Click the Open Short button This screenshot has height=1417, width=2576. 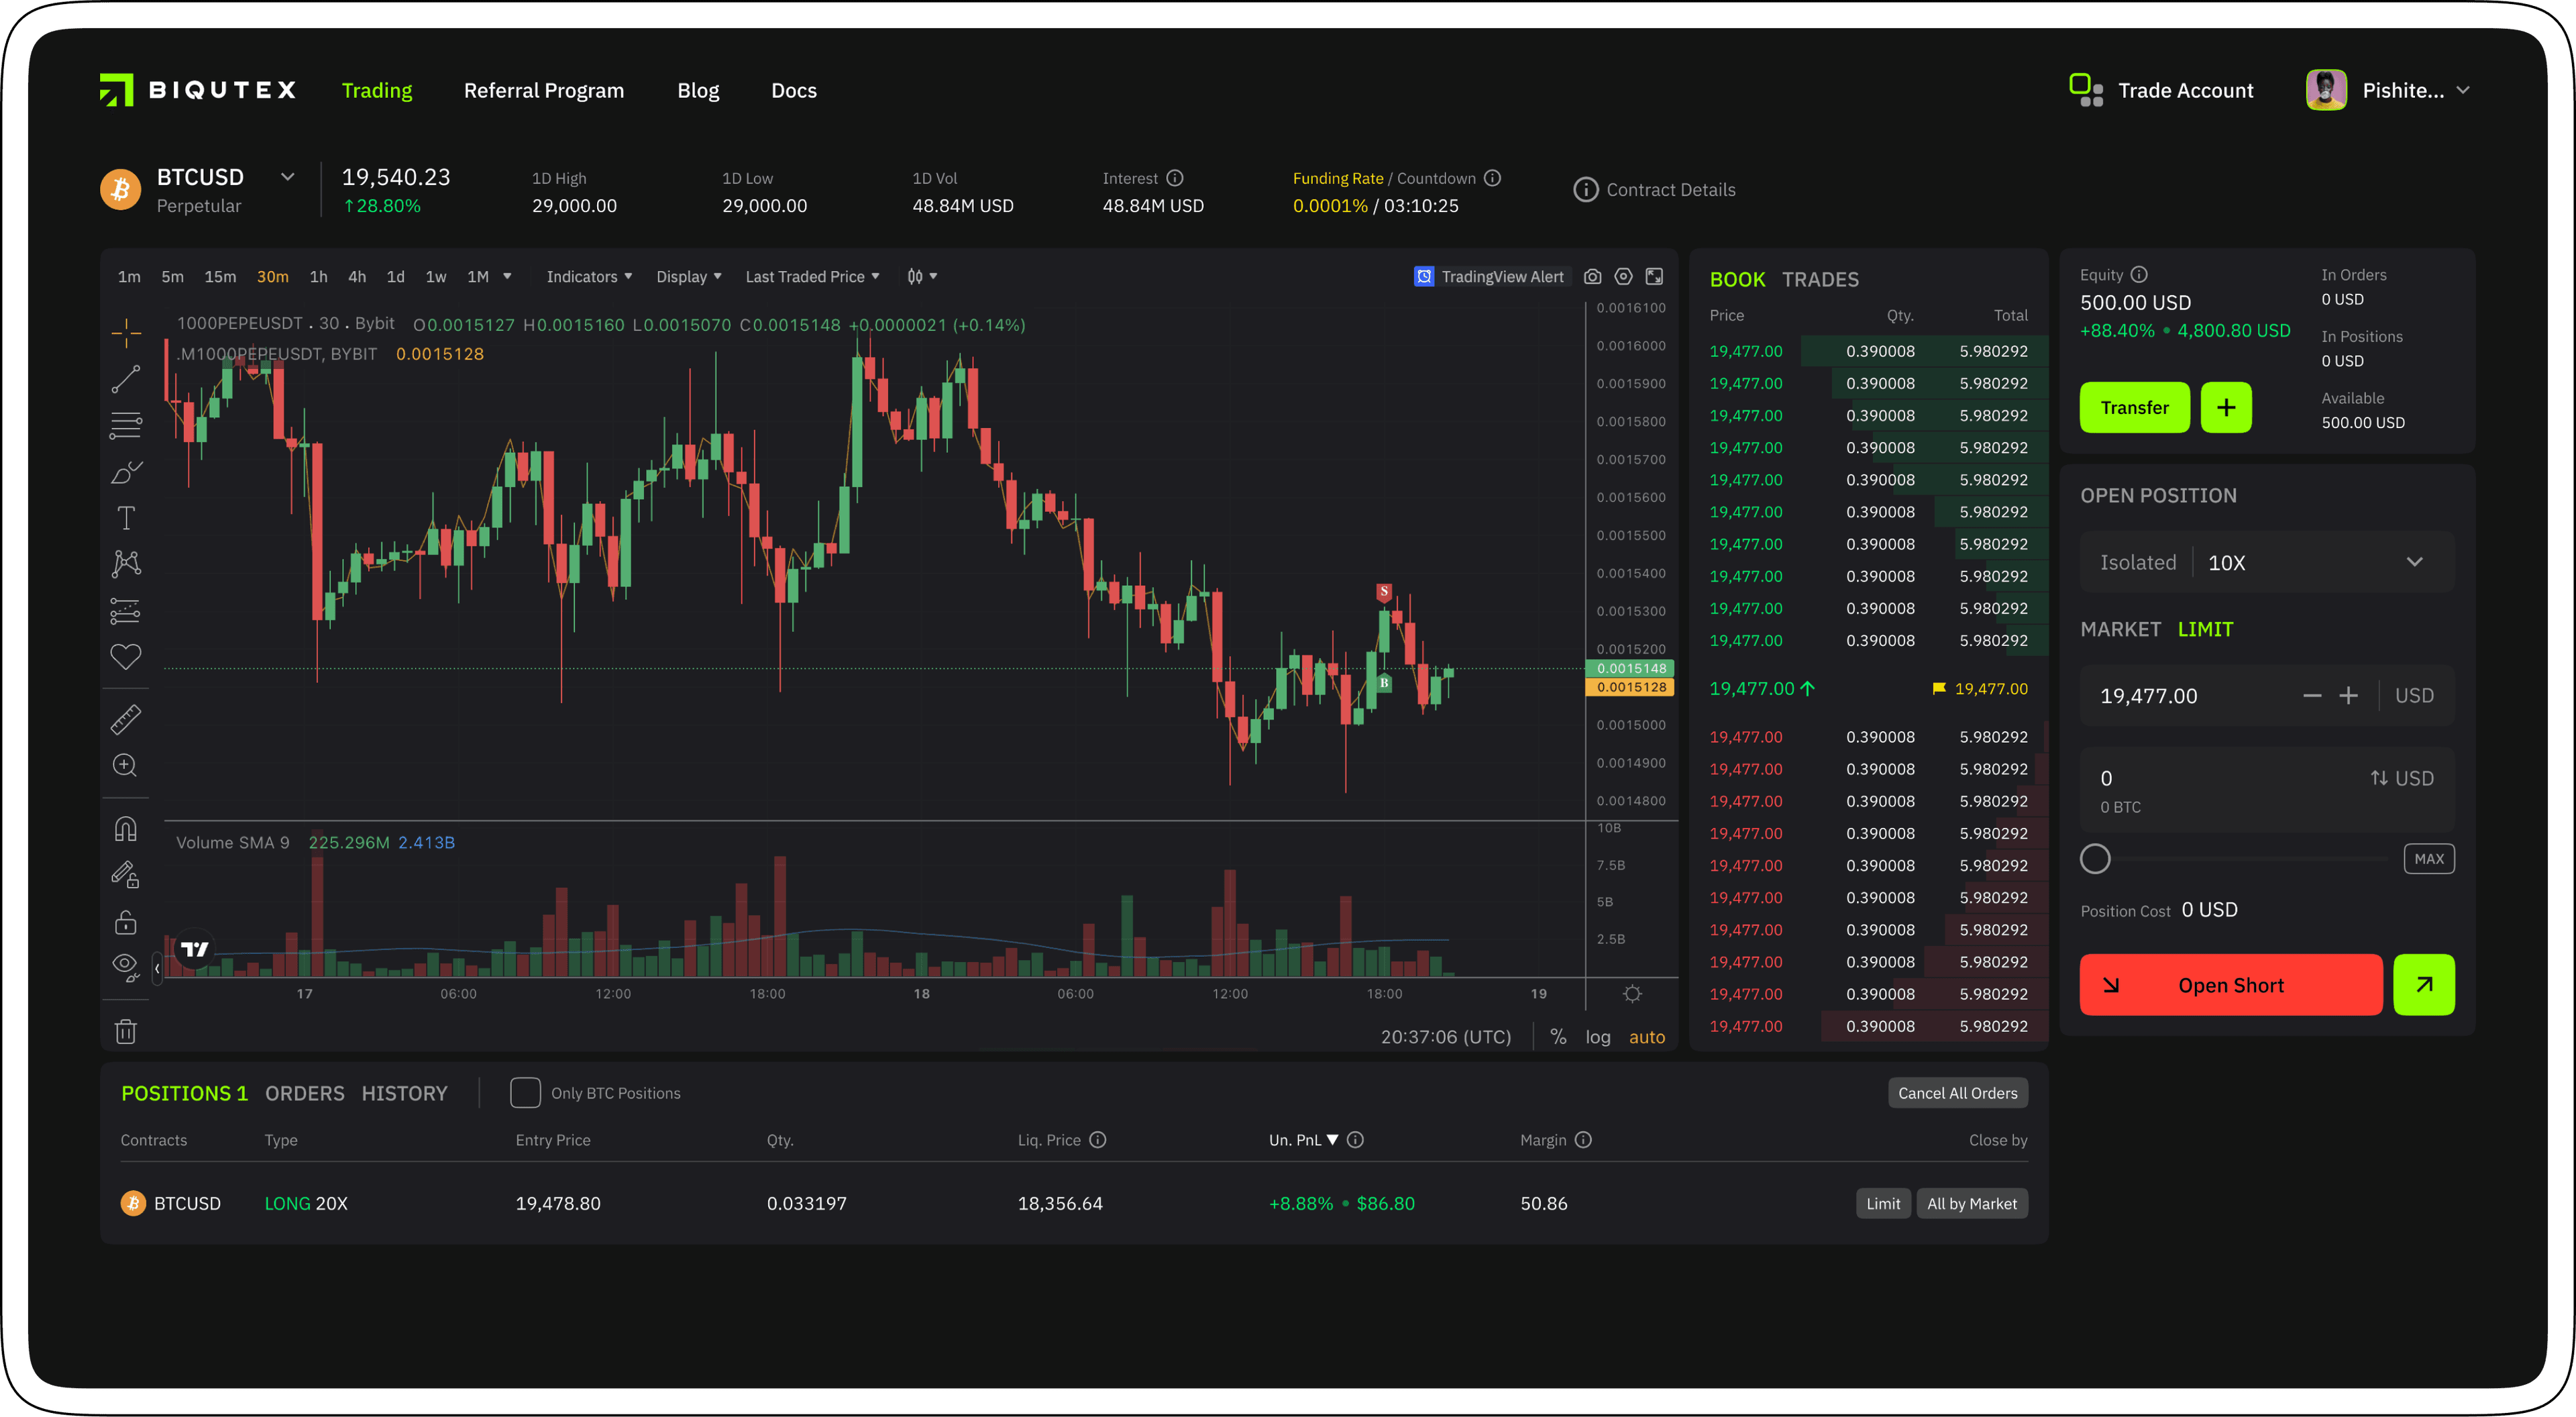pyautogui.click(x=2231, y=985)
